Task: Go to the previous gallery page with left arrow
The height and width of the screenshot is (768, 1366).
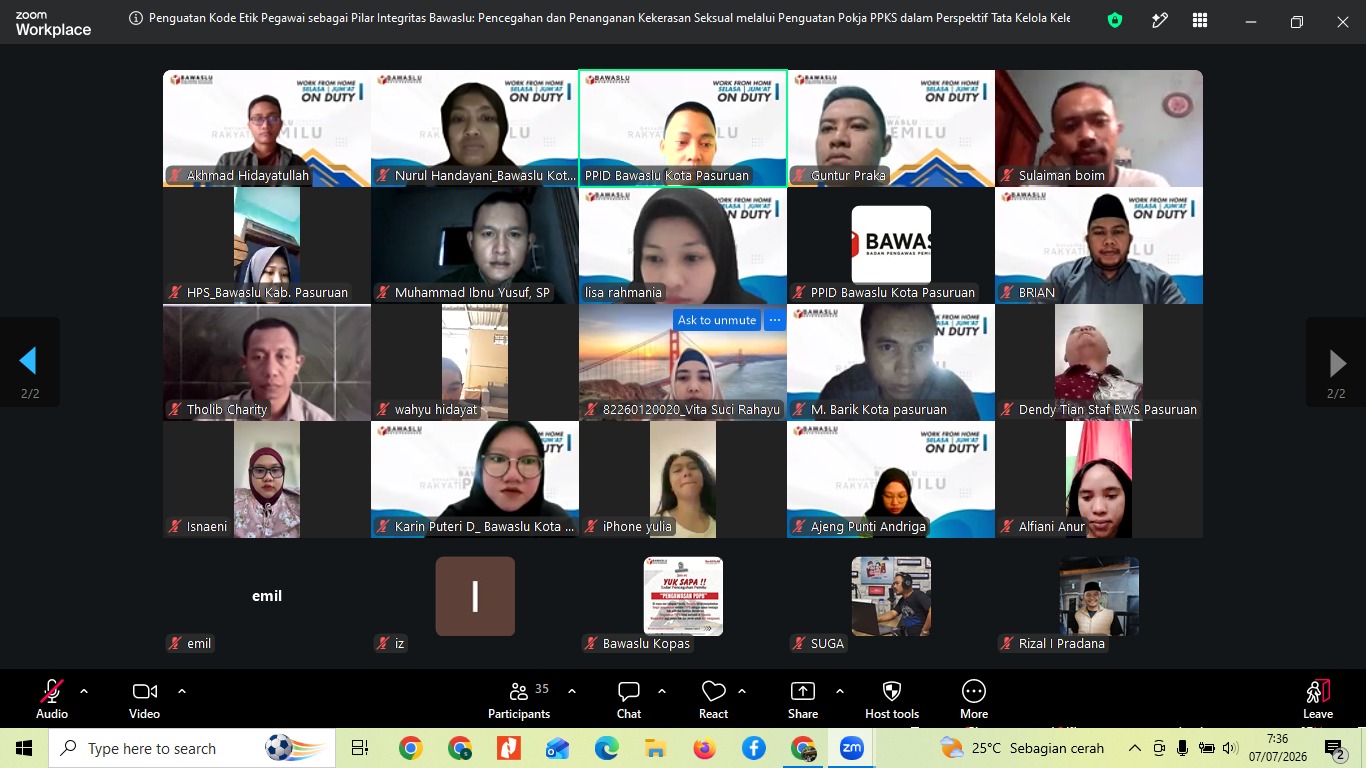Action: pos(29,362)
